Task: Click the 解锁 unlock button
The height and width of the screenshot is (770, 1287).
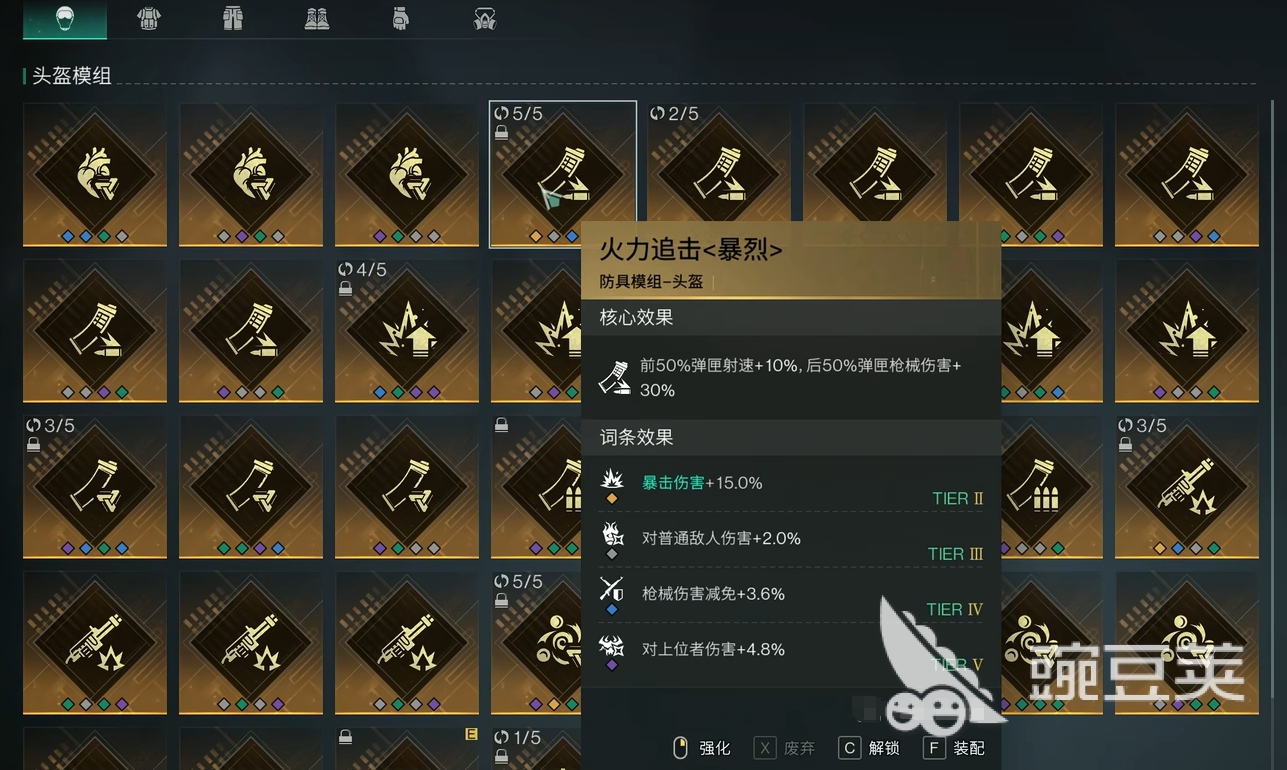Action: click(870, 748)
